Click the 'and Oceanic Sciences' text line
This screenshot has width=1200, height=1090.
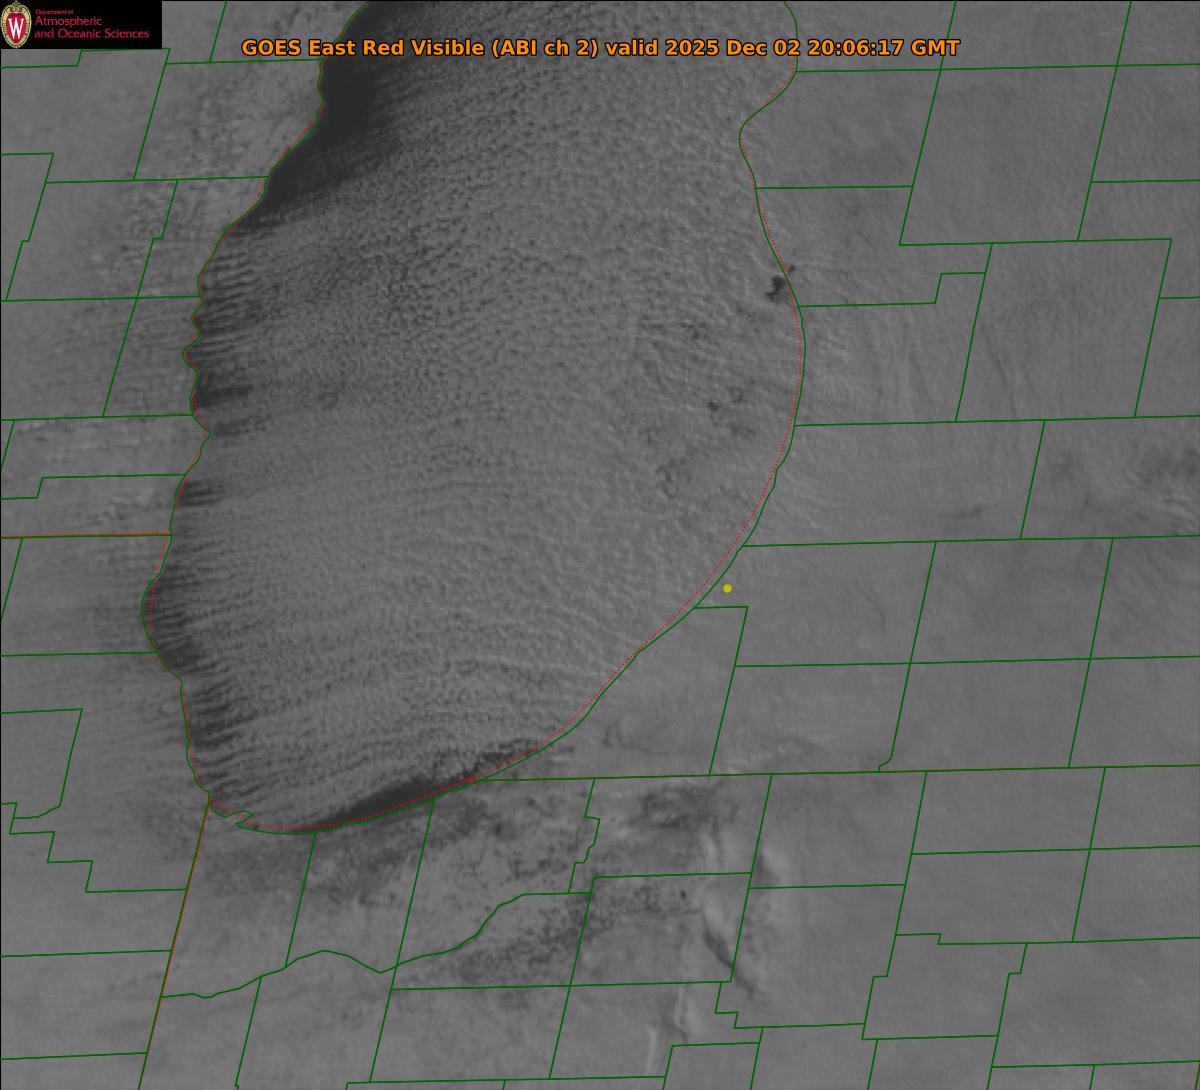(91, 34)
